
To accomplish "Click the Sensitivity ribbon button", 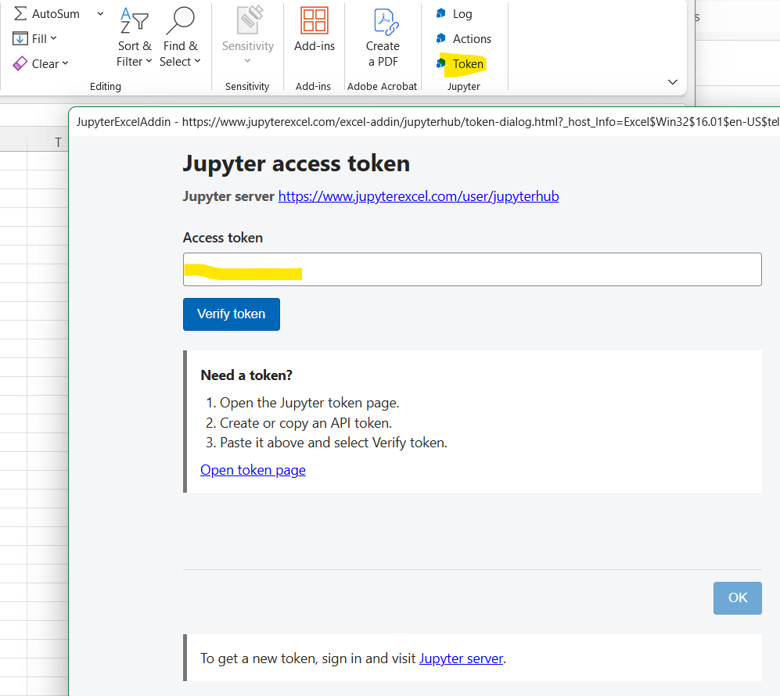I will pyautogui.click(x=248, y=36).
